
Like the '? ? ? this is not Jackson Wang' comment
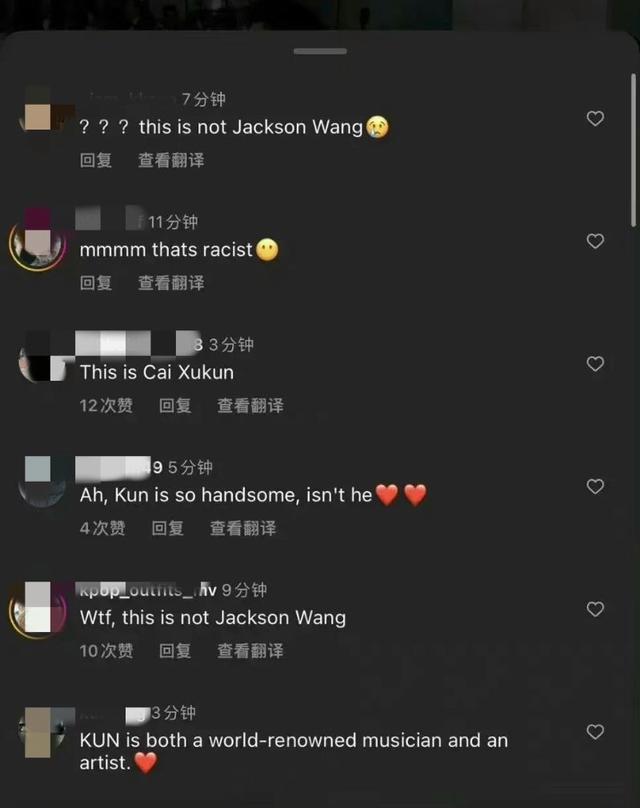coord(595,119)
